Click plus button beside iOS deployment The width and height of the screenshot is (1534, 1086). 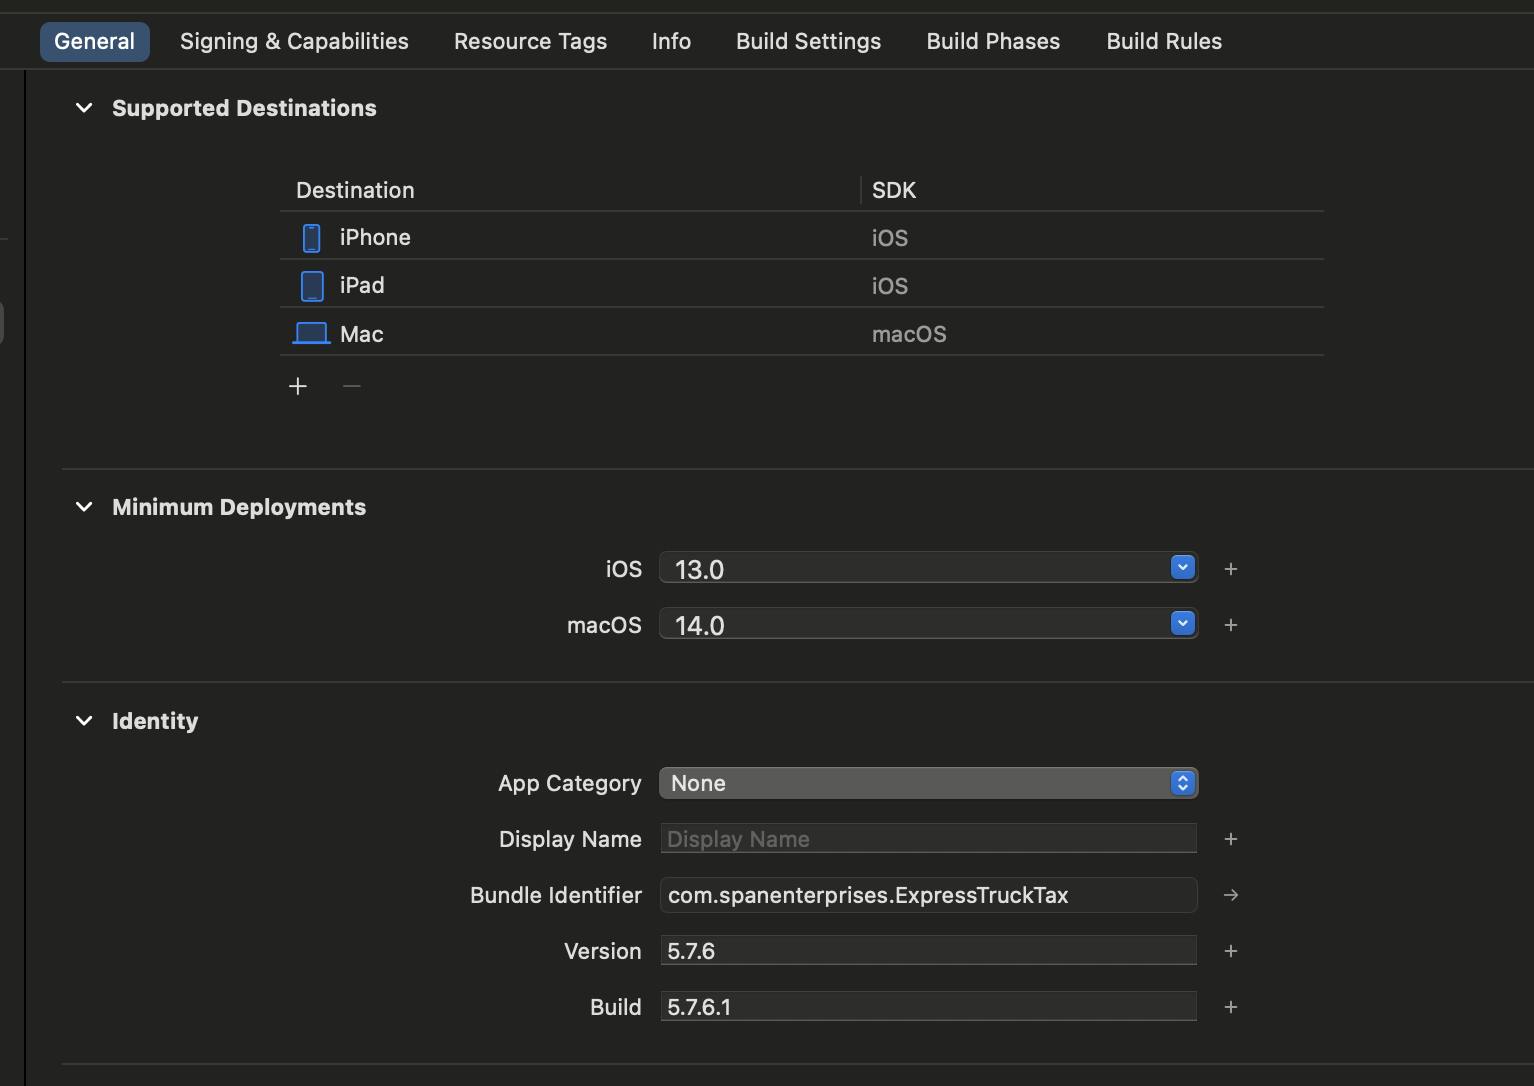(1231, 569)
